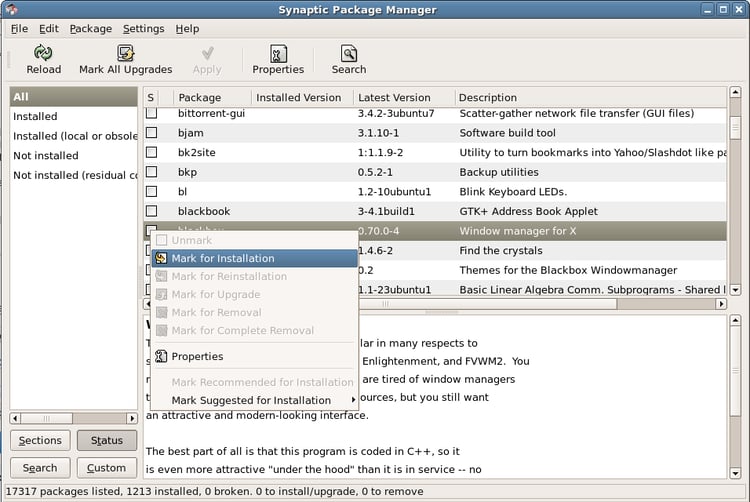Click the Custom filter button
The height and width of the screenshot is (502, 750).
[x=107, y=468]
